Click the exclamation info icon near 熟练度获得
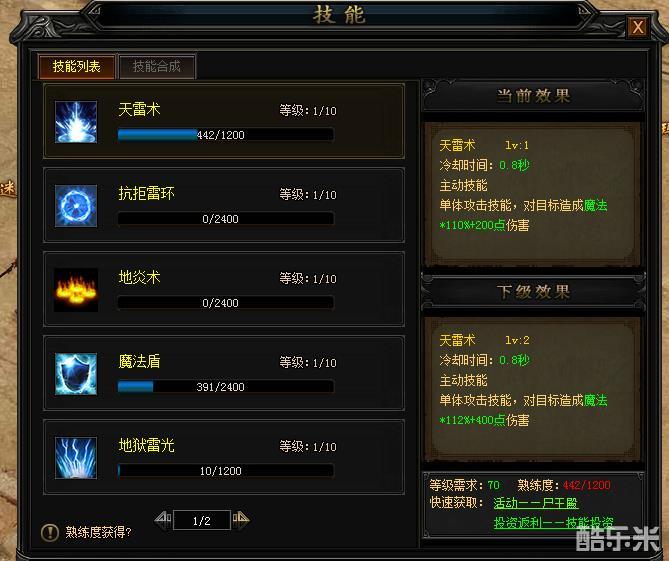 tap(50, 532)
